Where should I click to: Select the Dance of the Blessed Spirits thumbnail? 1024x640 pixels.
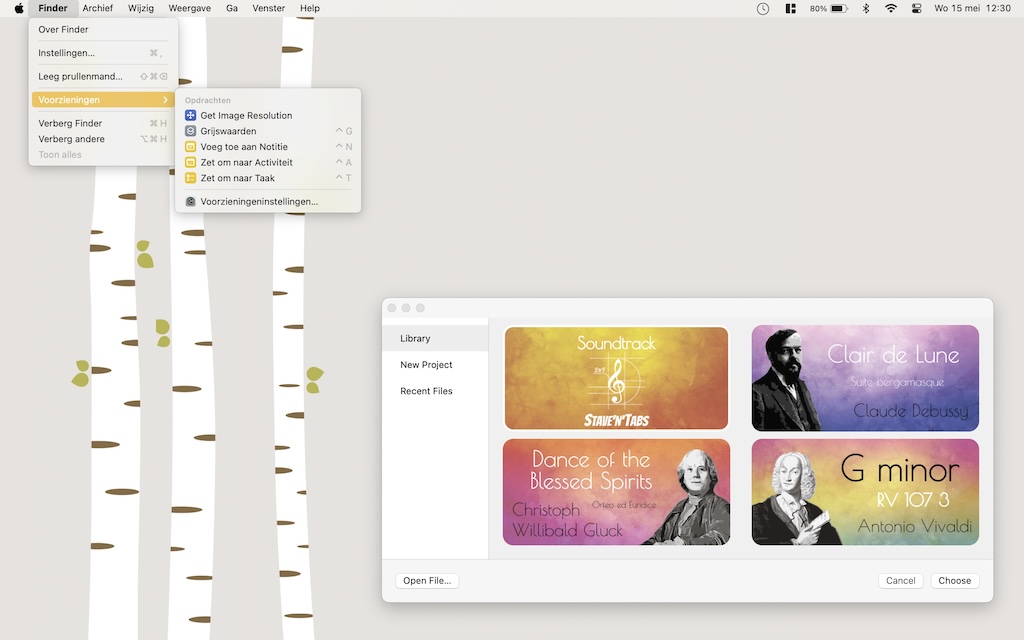(616, 492)
